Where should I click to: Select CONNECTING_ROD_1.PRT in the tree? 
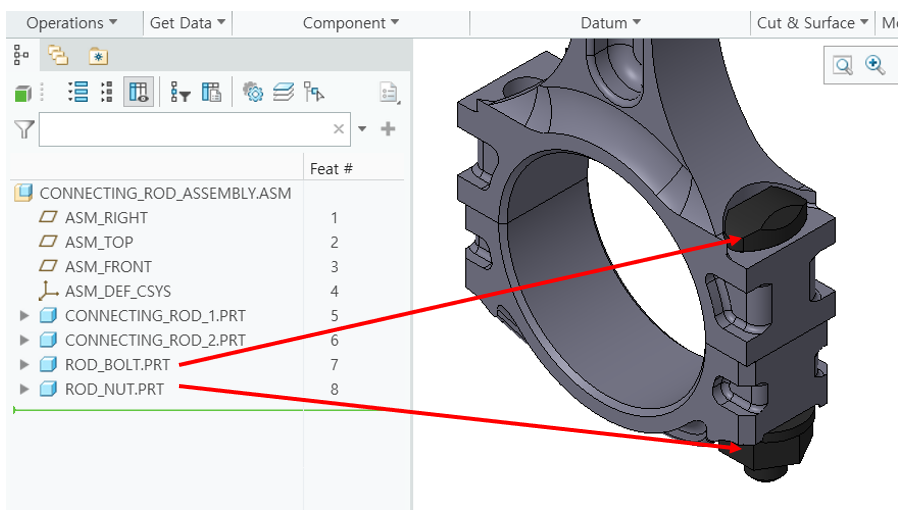tap(155, 316)
